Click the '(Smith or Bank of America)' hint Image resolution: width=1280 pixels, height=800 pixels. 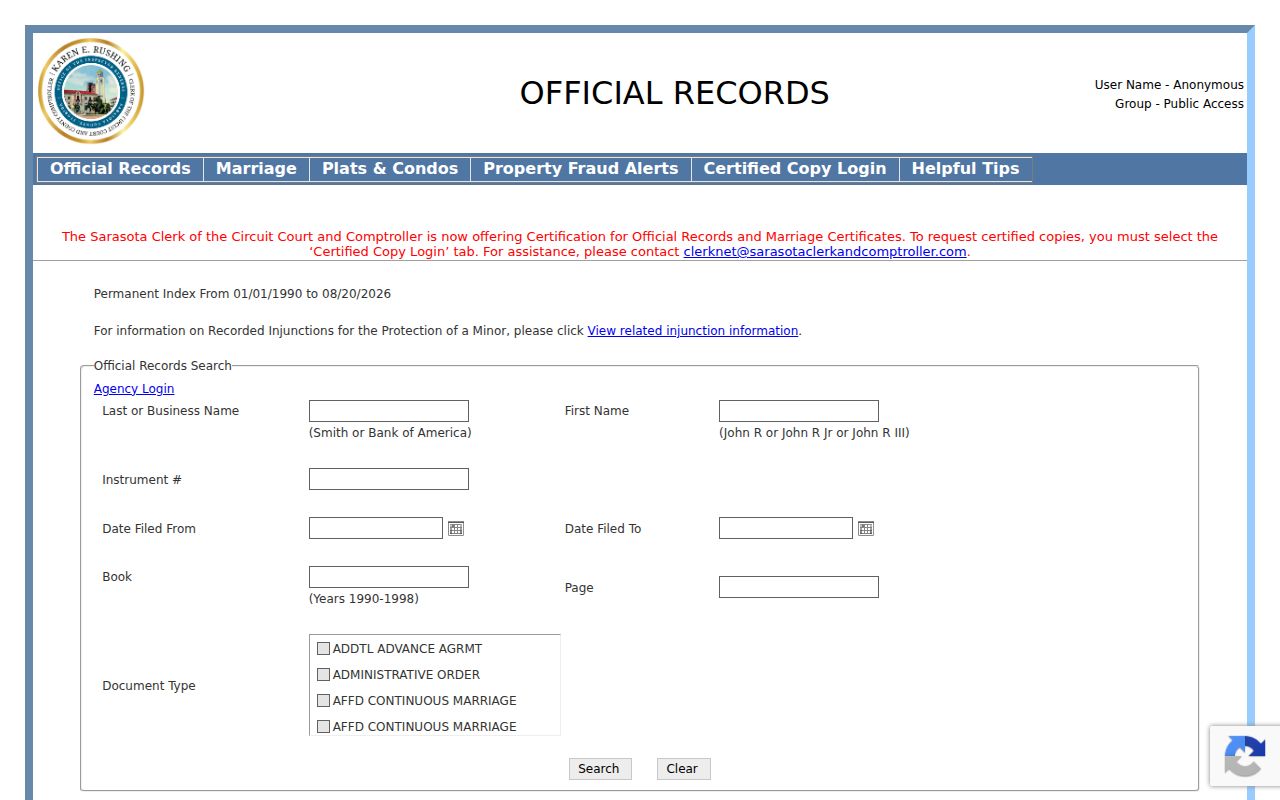390,433
